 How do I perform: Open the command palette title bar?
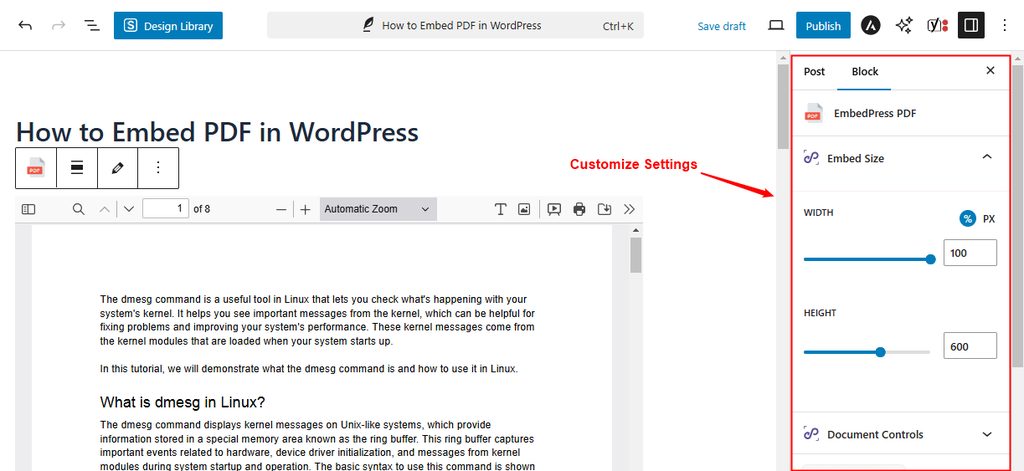(455, 25)
